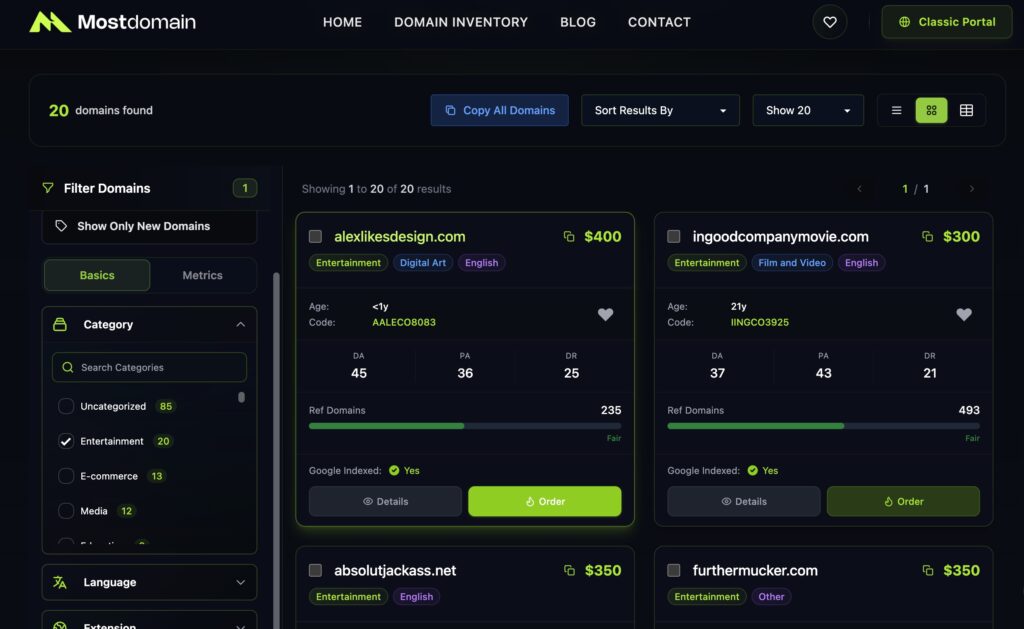
Task: Open the favorites heart in header
Action: click(x=829, y=22)
